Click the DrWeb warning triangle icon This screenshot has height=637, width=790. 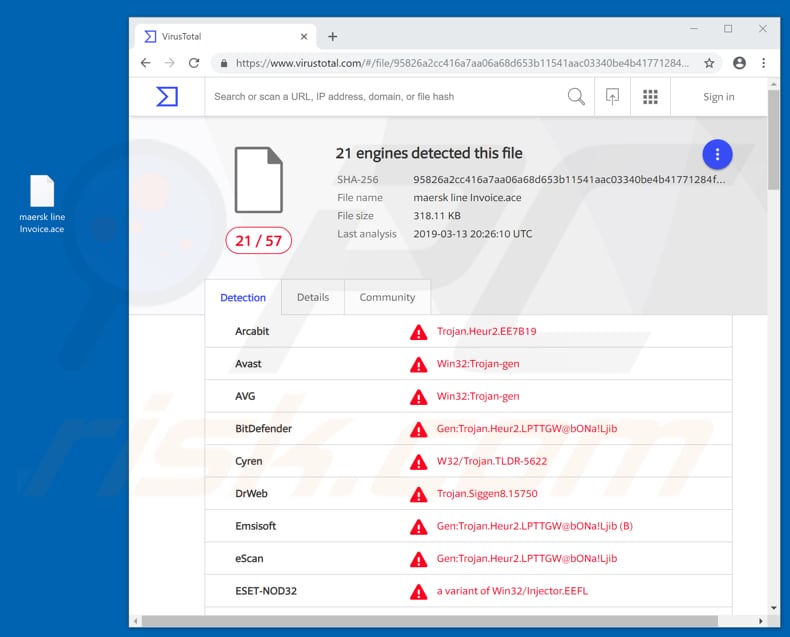point(418,494)
